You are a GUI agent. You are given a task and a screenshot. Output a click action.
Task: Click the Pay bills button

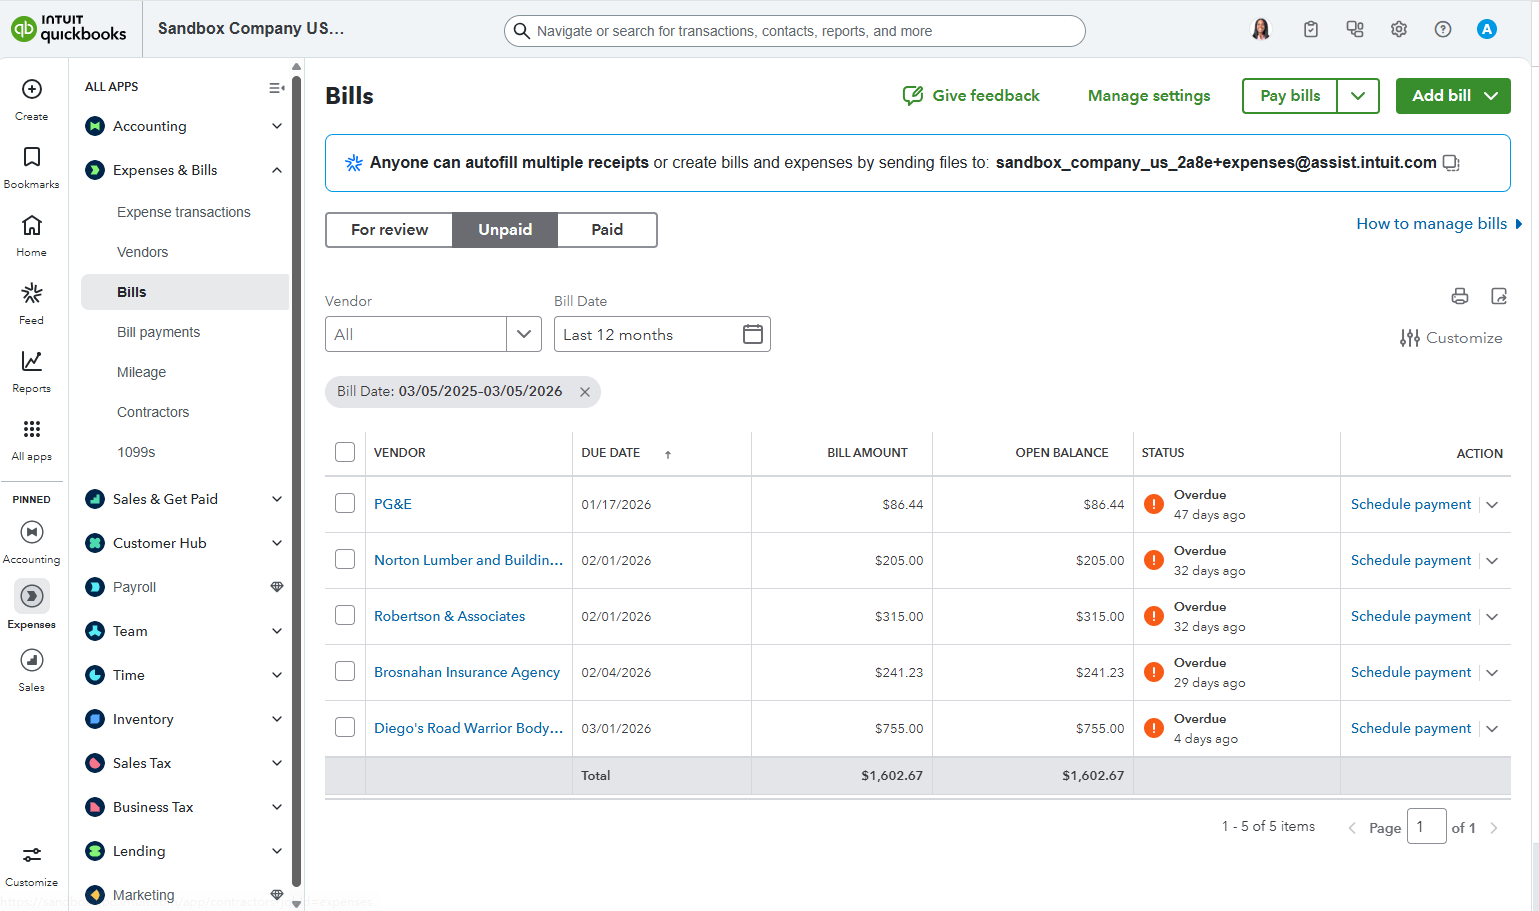pos(1289,96)
